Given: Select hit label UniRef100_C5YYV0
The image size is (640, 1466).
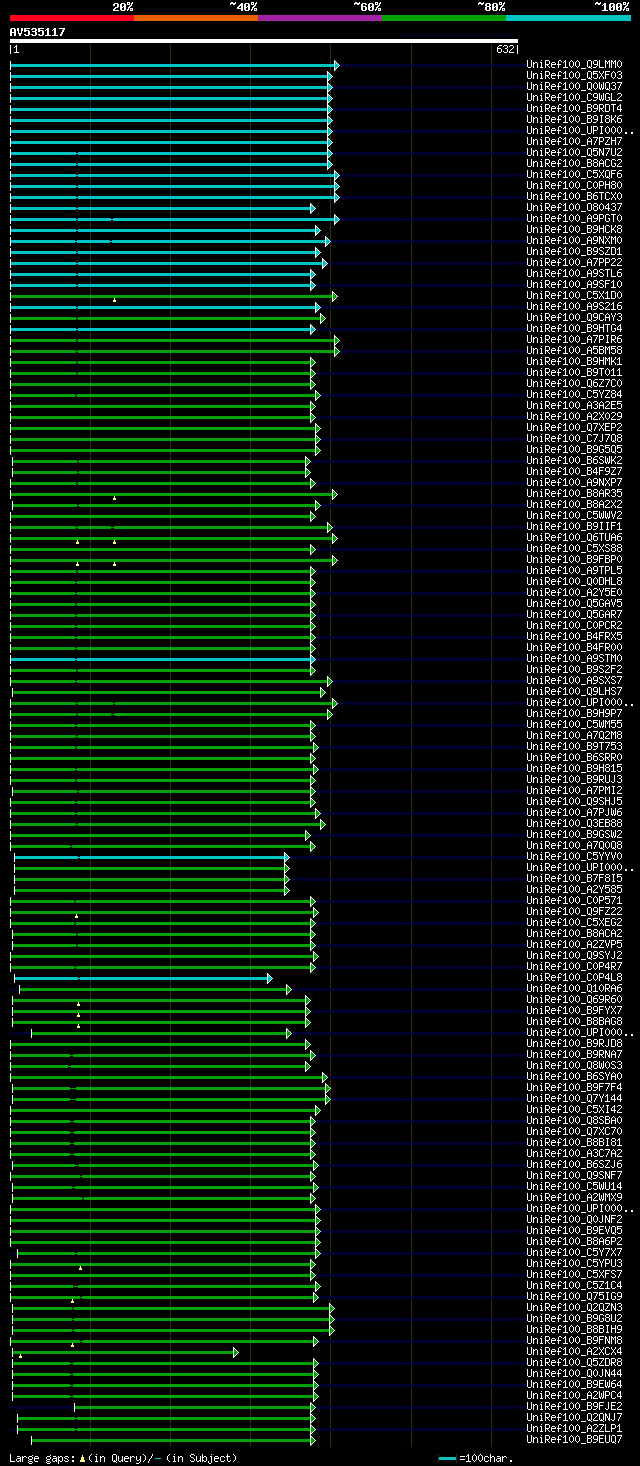Looking at the screenshot, I should coord(574,857).
